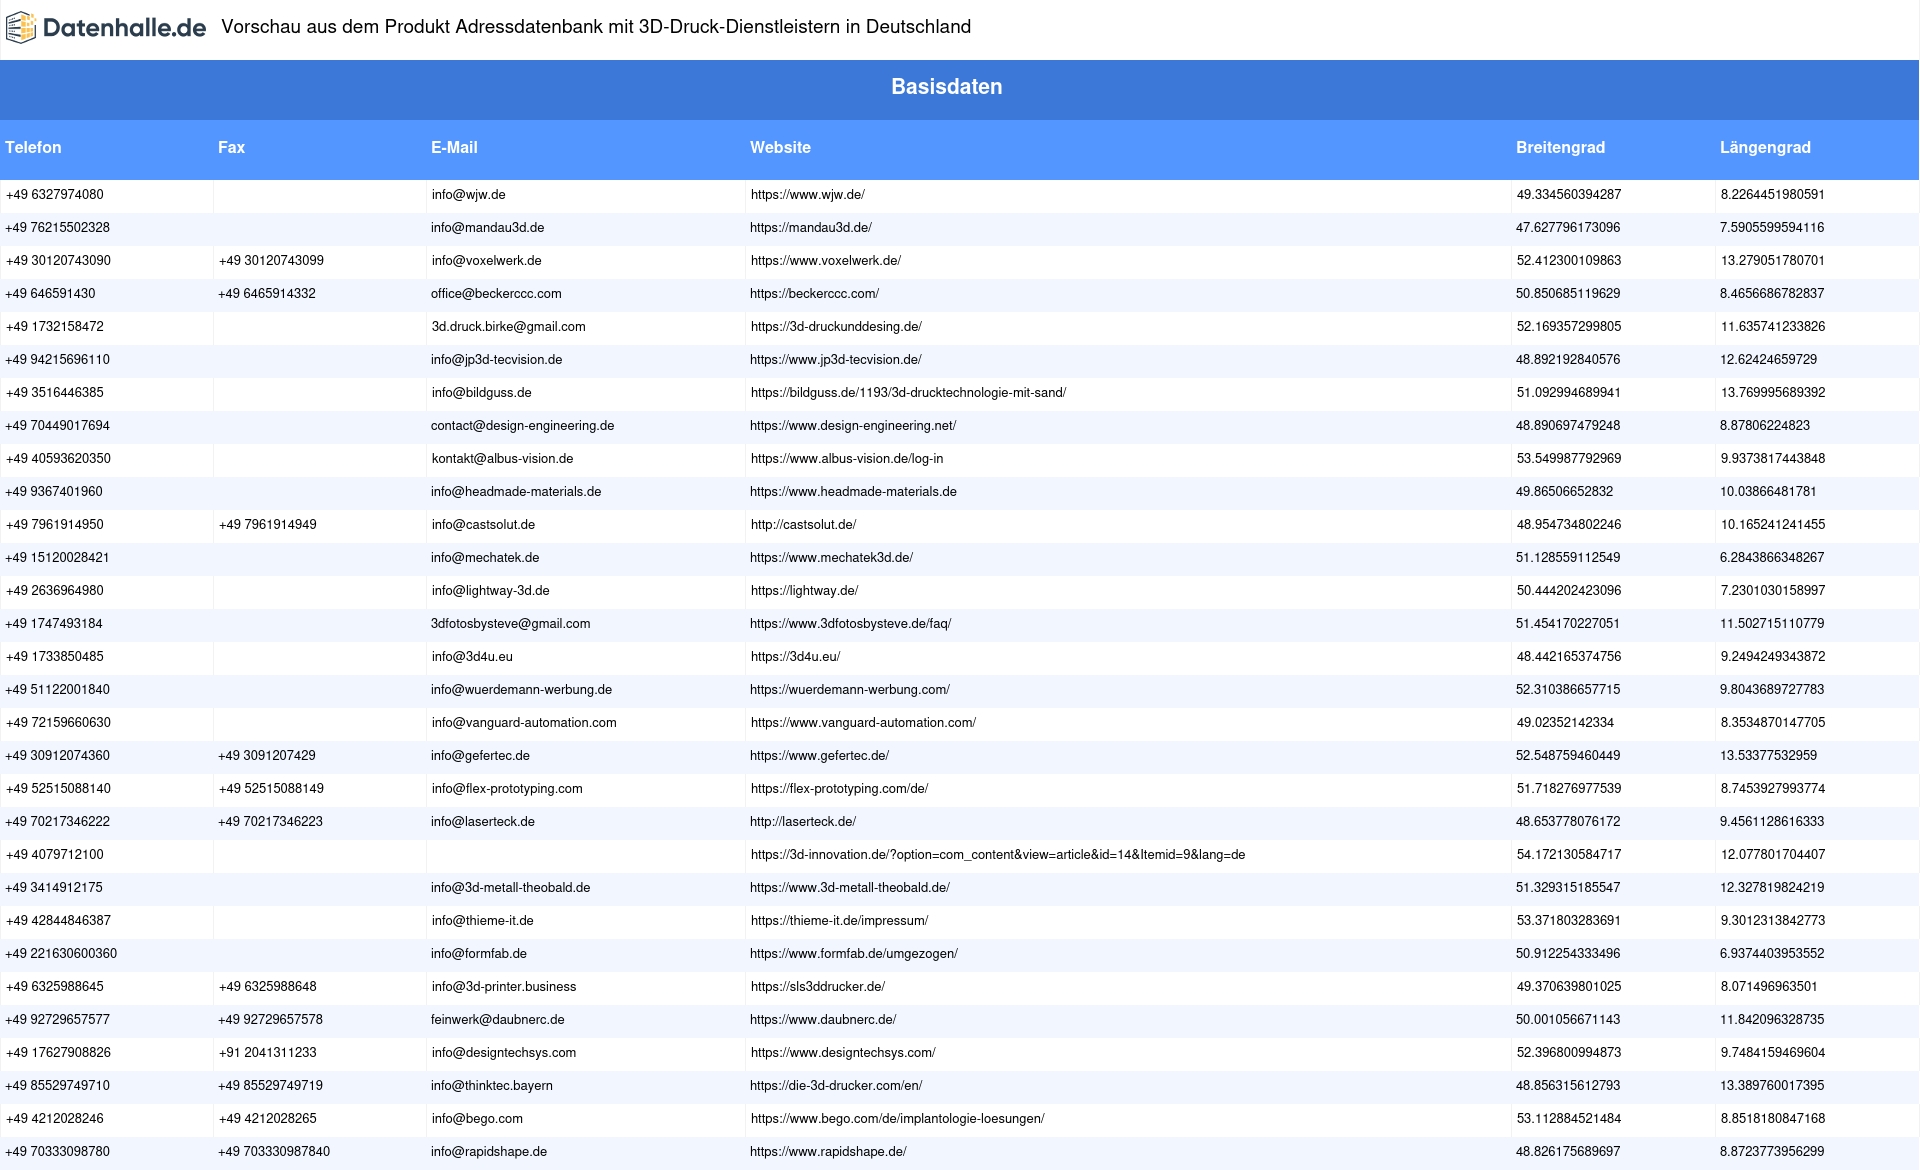Select email 3d.druck.birke@gmail.com
1920x1170 pixels.
pos(509,327)
